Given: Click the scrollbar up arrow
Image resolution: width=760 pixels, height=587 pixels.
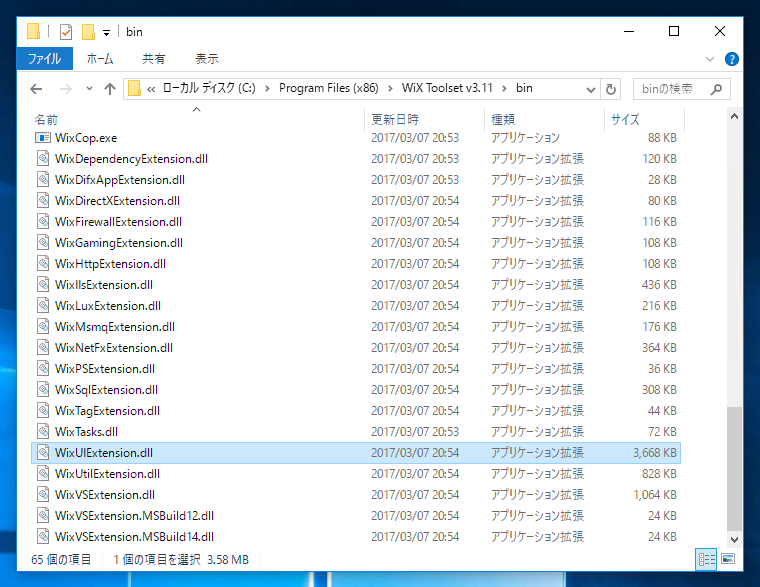Looking at the screenshot, I should [734, 116].
